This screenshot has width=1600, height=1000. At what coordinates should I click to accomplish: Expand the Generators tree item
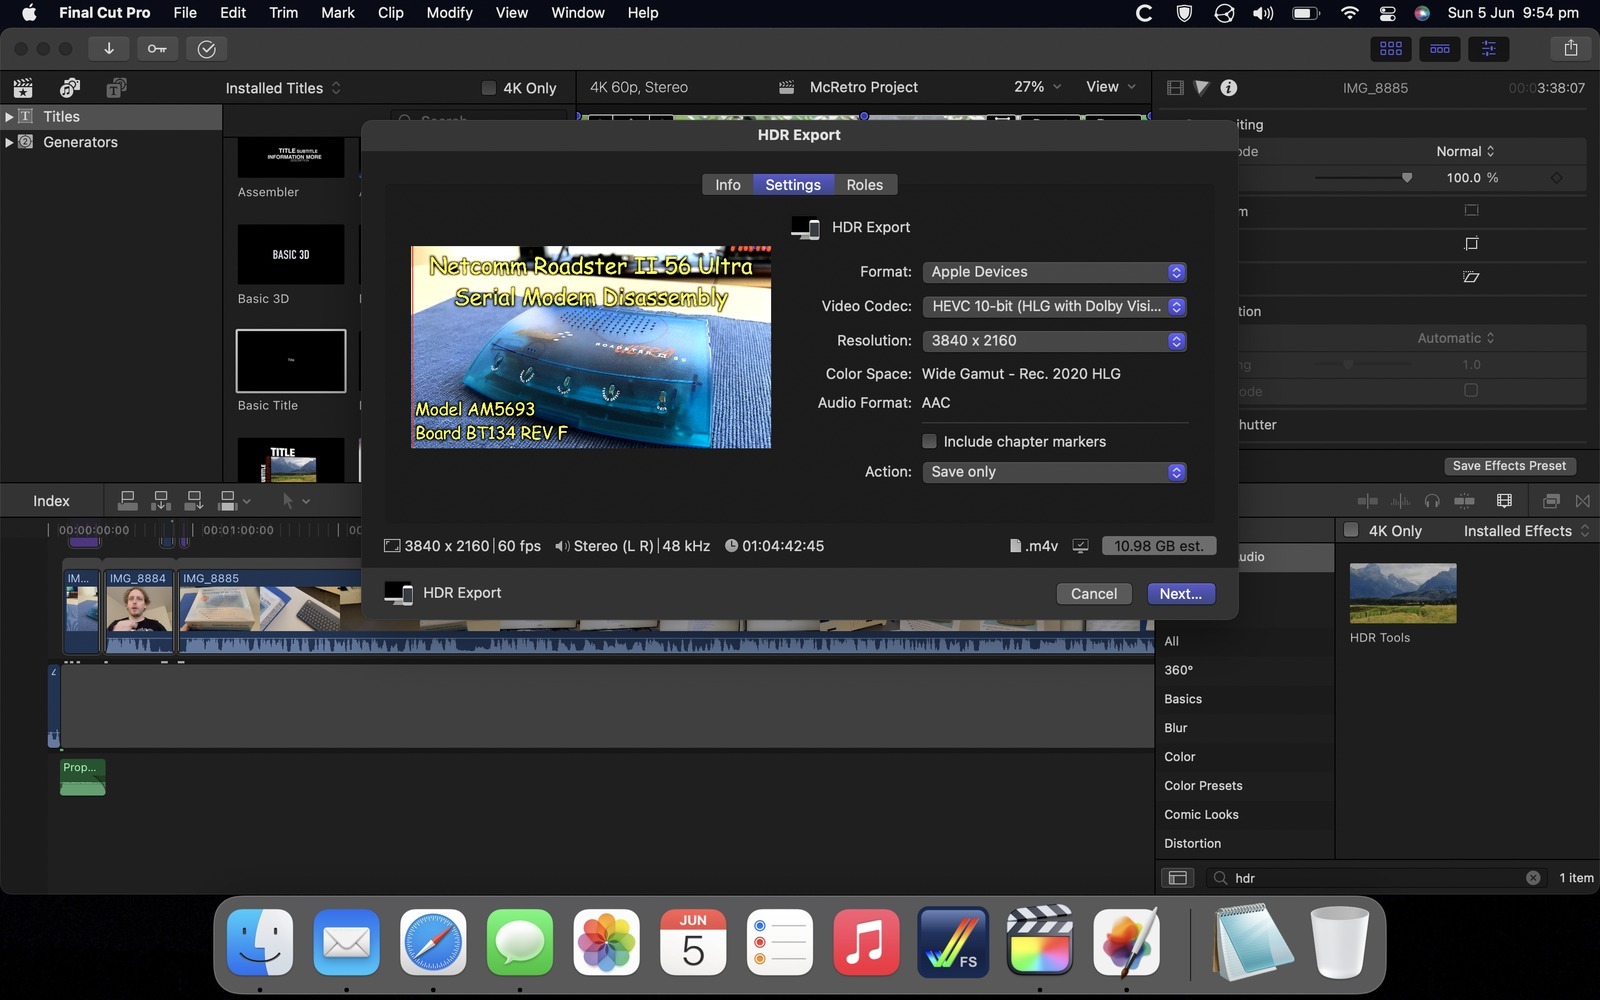[x=9, y=142]
